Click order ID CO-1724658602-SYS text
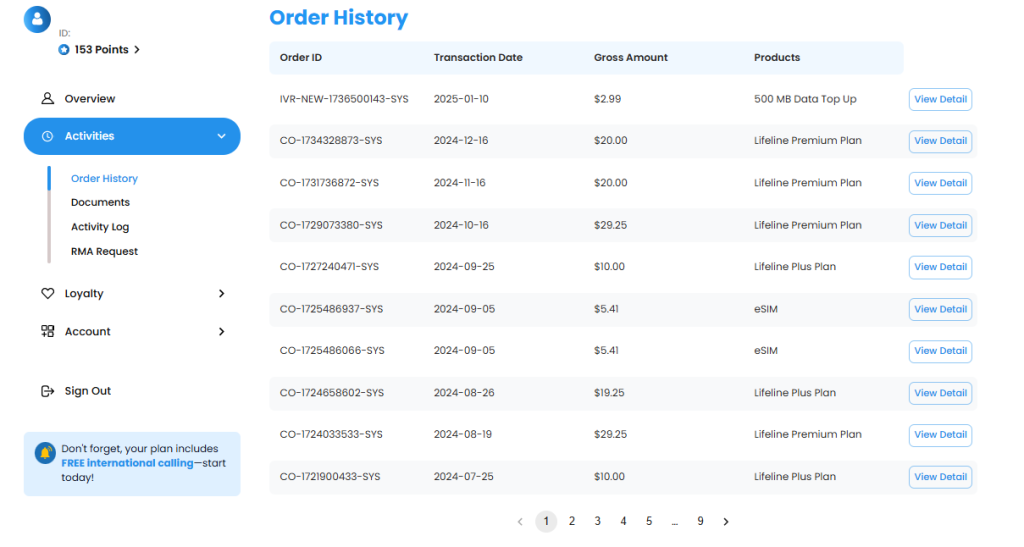 [332, 393]
